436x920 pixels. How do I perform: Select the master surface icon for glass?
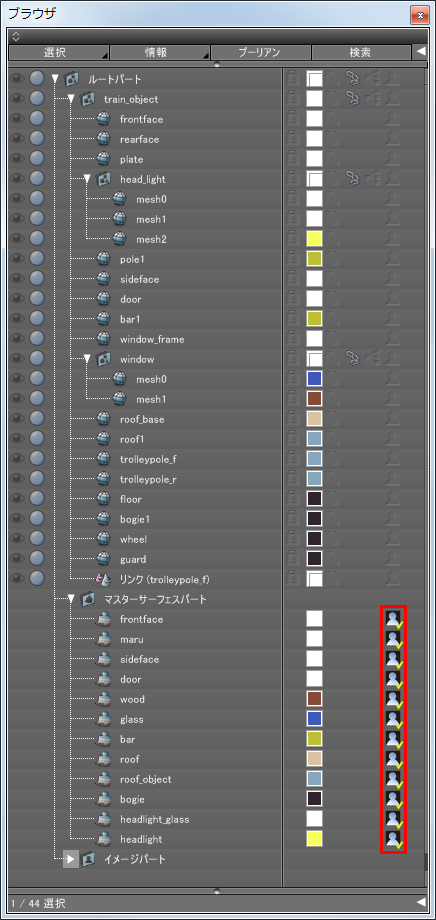pyautogui.click(x=103, y=719)
